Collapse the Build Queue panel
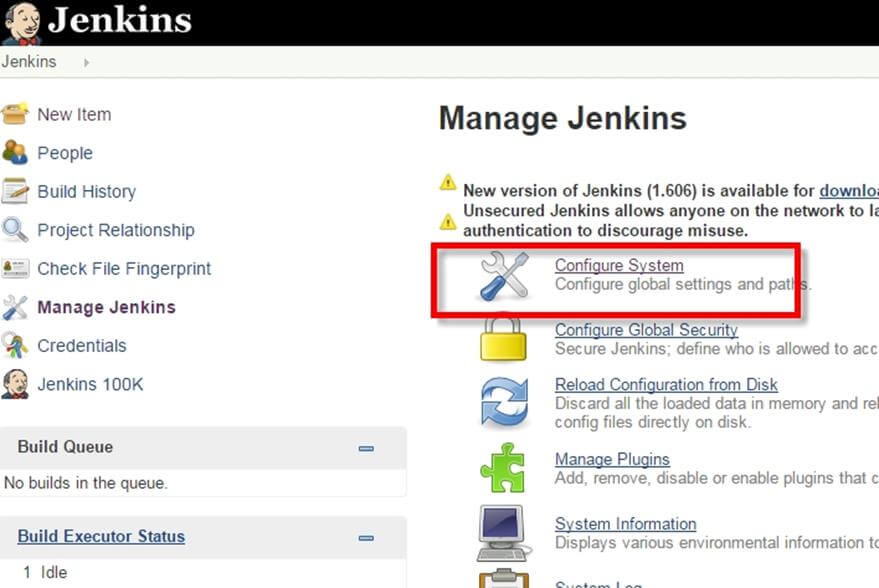Image resolution: width=879 pixels, height=588 pixels. point(366,448)
